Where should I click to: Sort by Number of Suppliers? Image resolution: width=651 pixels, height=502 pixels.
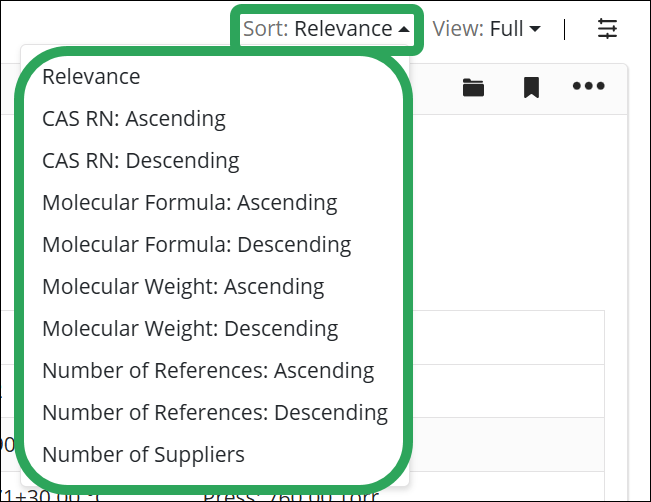coord(143,454)
